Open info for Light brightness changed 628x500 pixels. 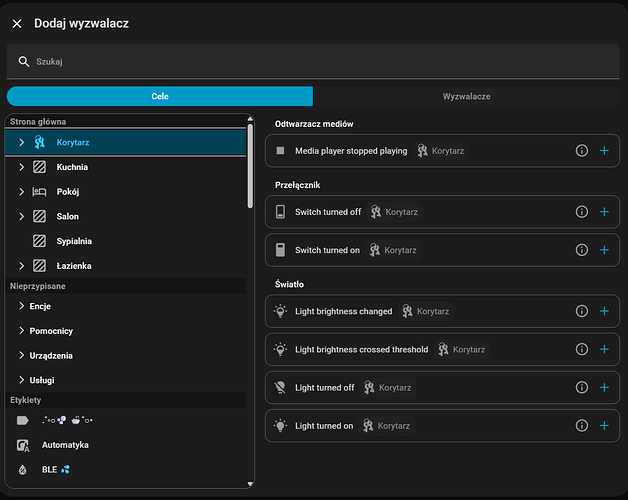[x=581, y=311]
